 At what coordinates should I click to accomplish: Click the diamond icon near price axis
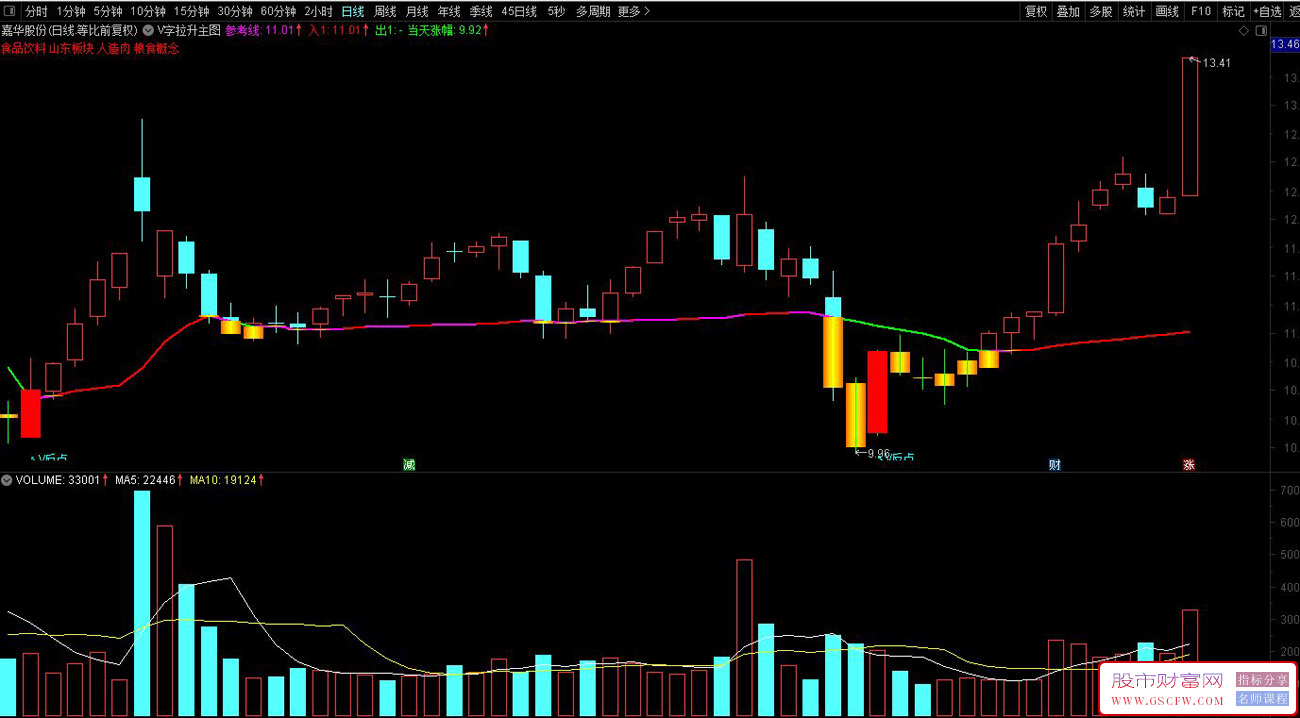tap(1244, 31)
